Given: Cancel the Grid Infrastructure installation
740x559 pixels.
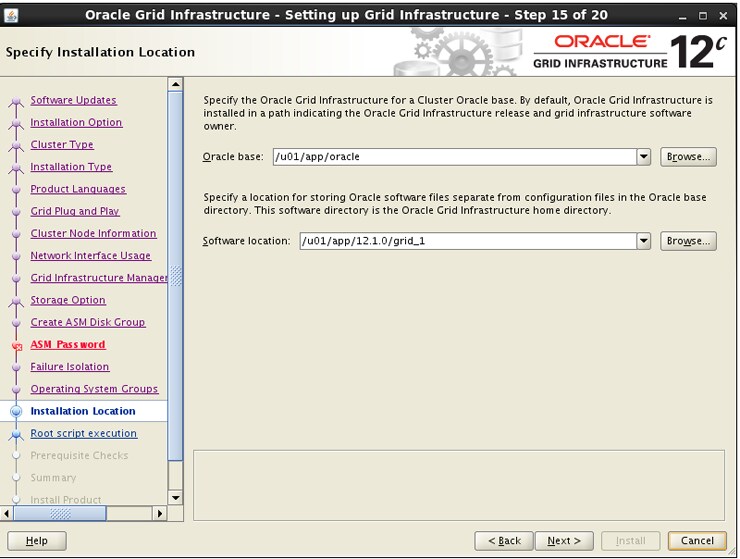Looking at the screenshot, I should [697, 541].
